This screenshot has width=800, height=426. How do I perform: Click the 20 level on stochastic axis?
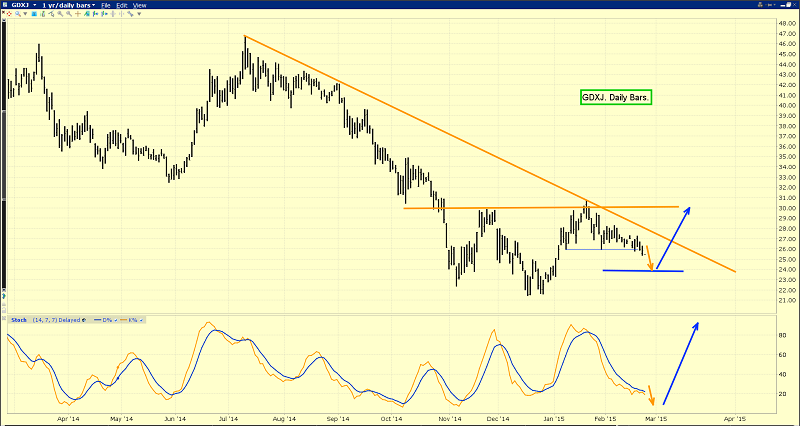click(783, 394)
